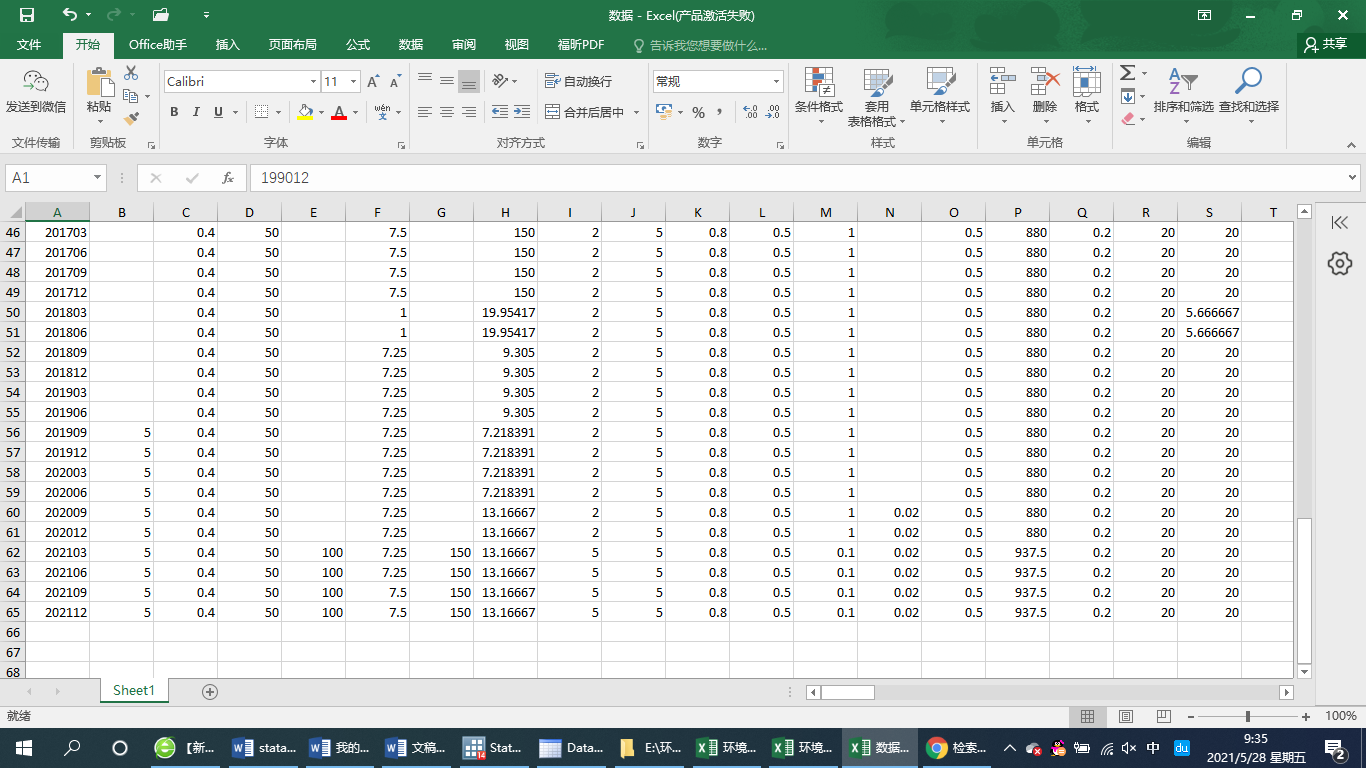Select the Sheet1 tab

coord(134,691)
